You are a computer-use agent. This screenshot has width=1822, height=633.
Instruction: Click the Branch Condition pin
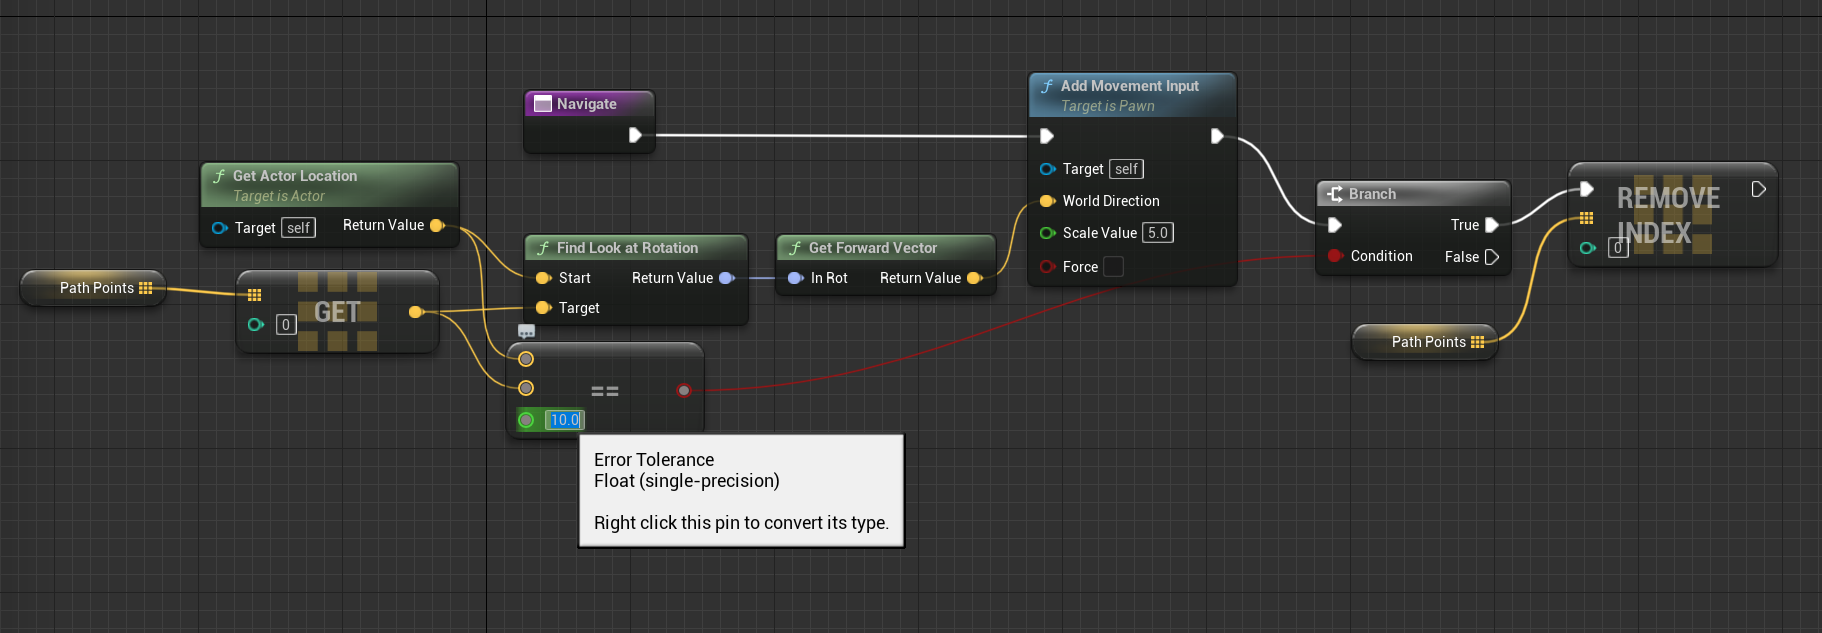pyautogui.click(x=1334, y=256)
